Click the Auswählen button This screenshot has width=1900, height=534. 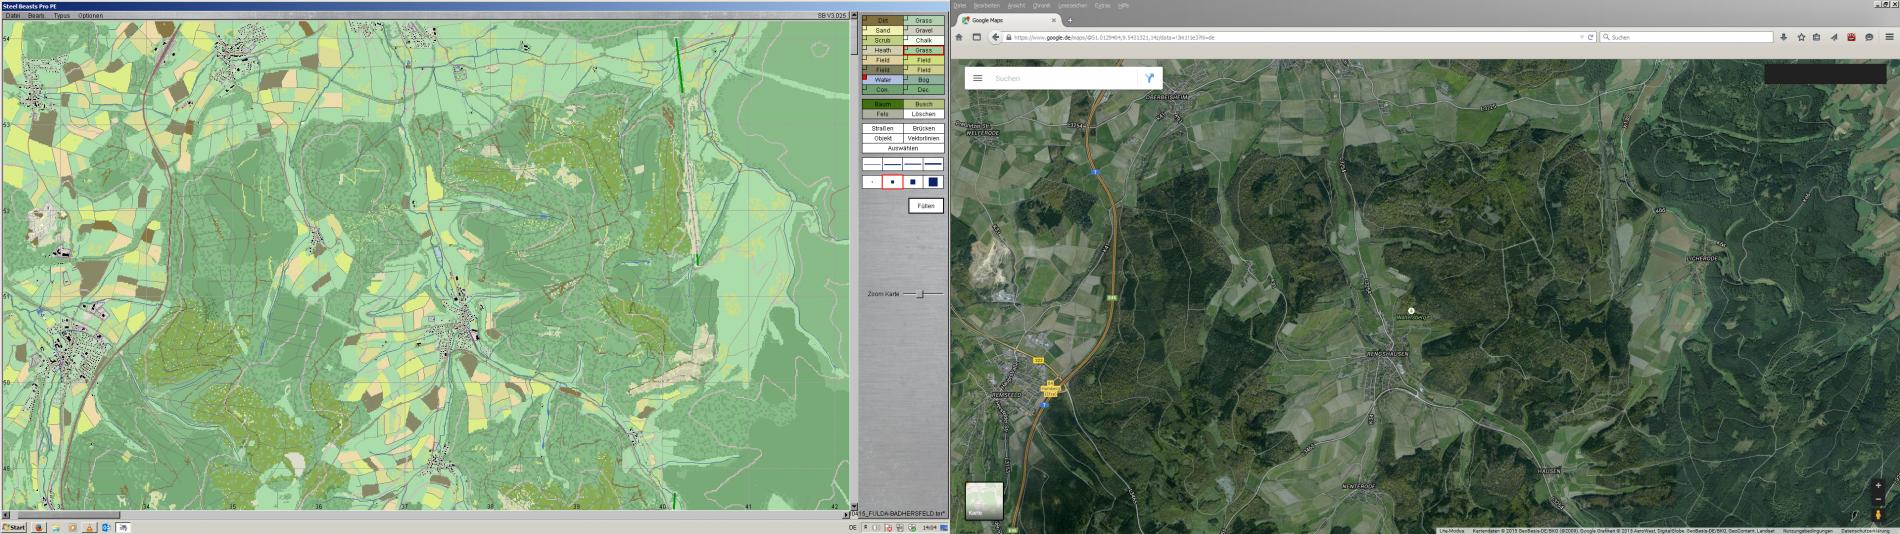click(902, 148)
